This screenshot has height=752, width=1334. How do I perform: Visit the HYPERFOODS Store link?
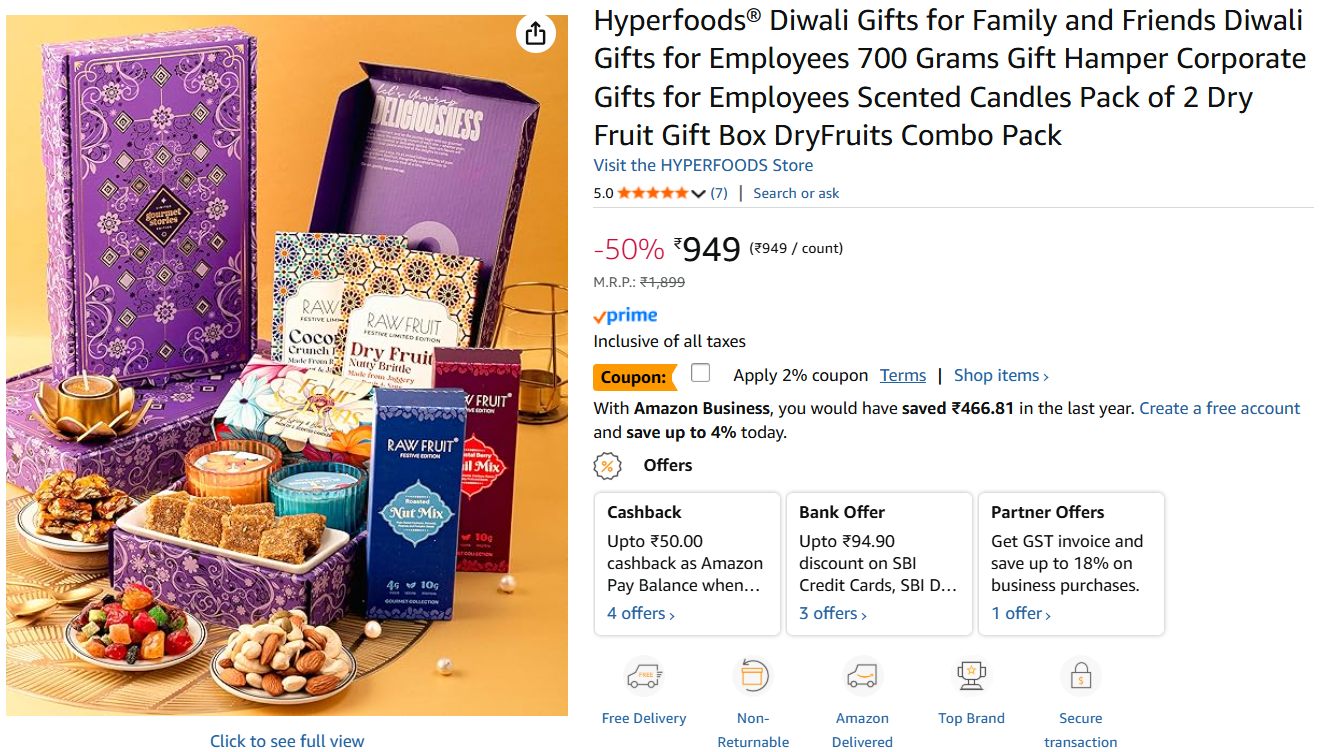703,165
